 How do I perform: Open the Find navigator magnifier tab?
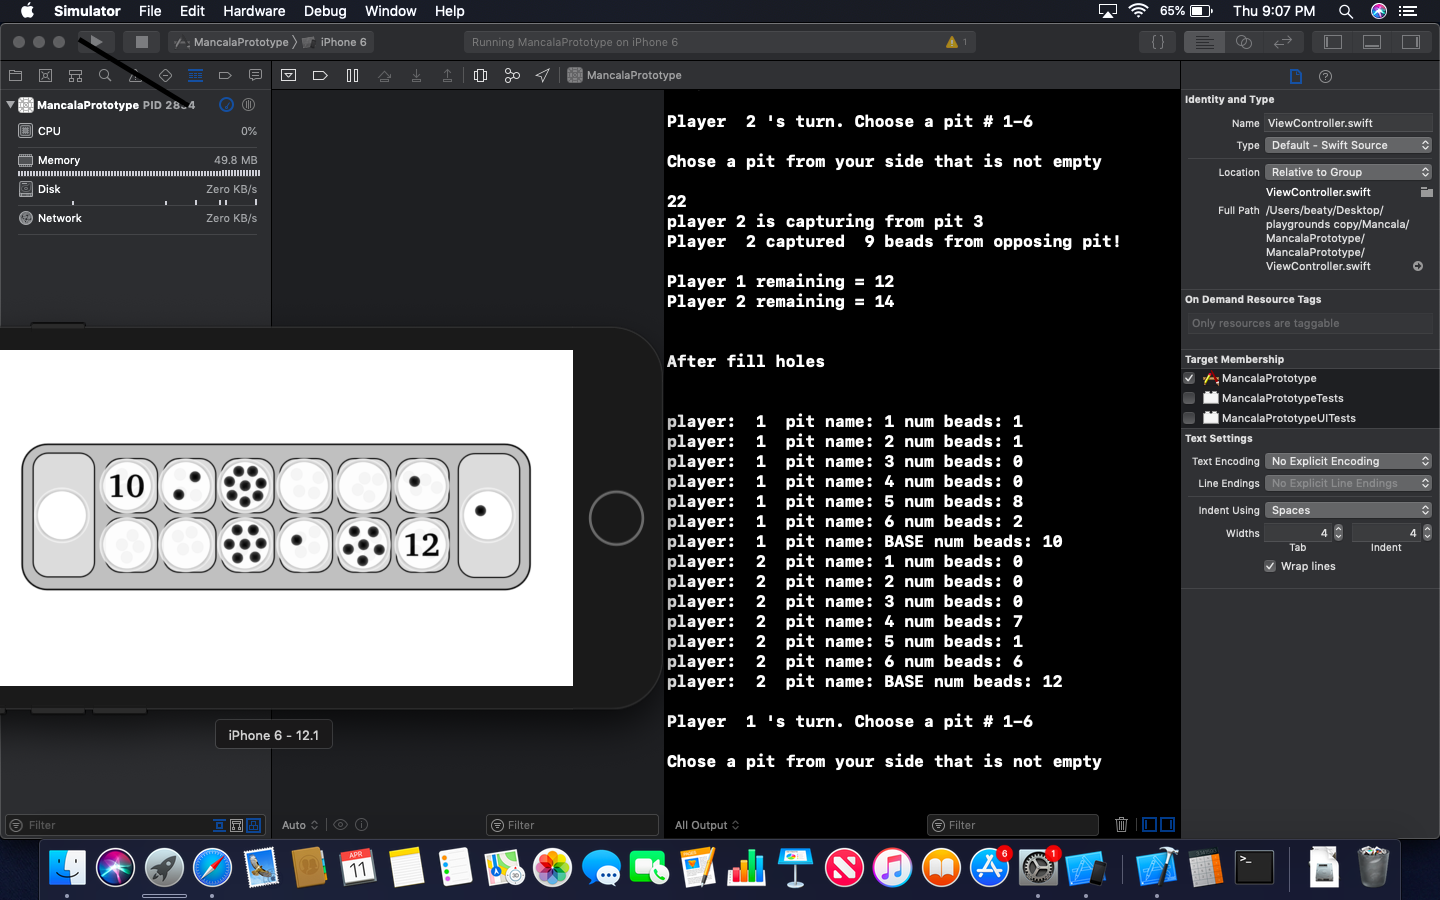pos(105,75)
